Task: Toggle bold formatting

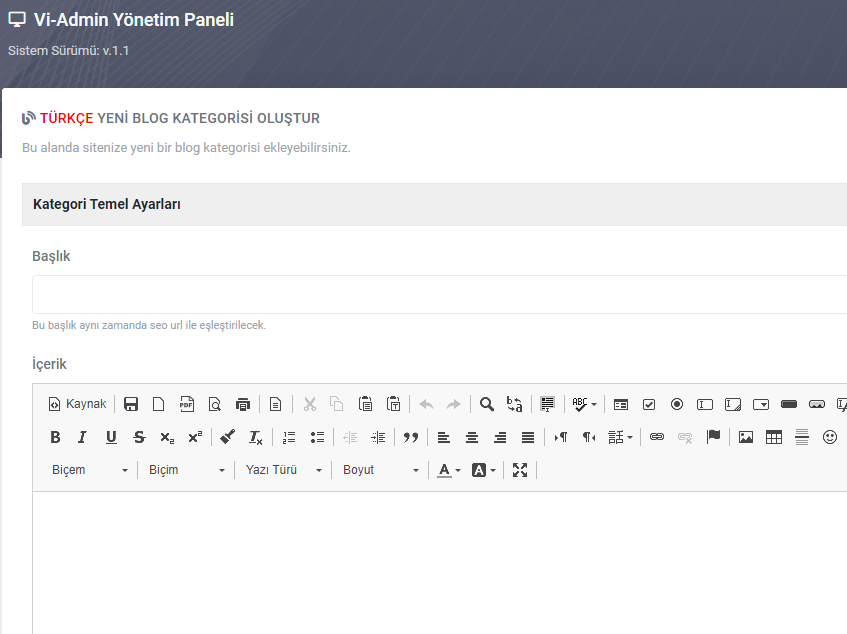Action: (55, 437)
